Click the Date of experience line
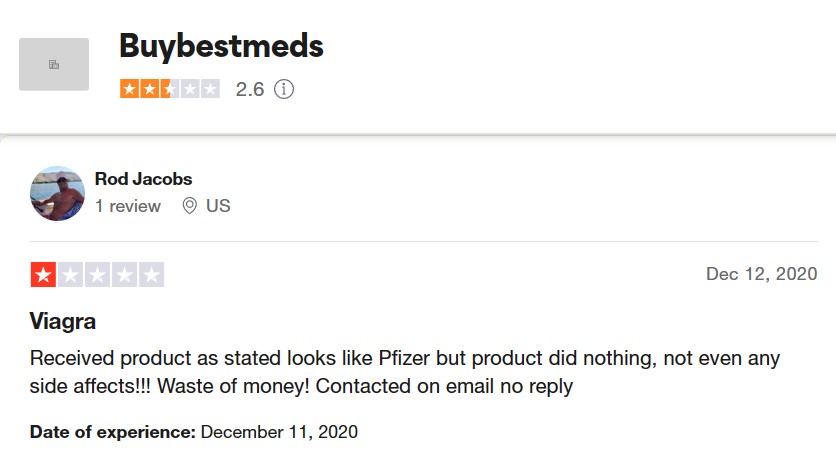 point(193,432)
